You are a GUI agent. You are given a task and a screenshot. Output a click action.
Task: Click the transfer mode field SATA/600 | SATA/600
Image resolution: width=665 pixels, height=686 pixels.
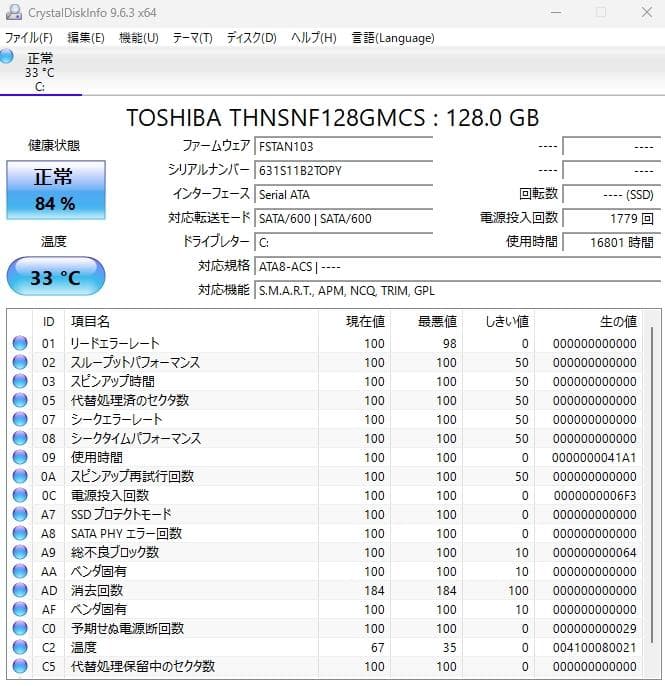point(343,218)
